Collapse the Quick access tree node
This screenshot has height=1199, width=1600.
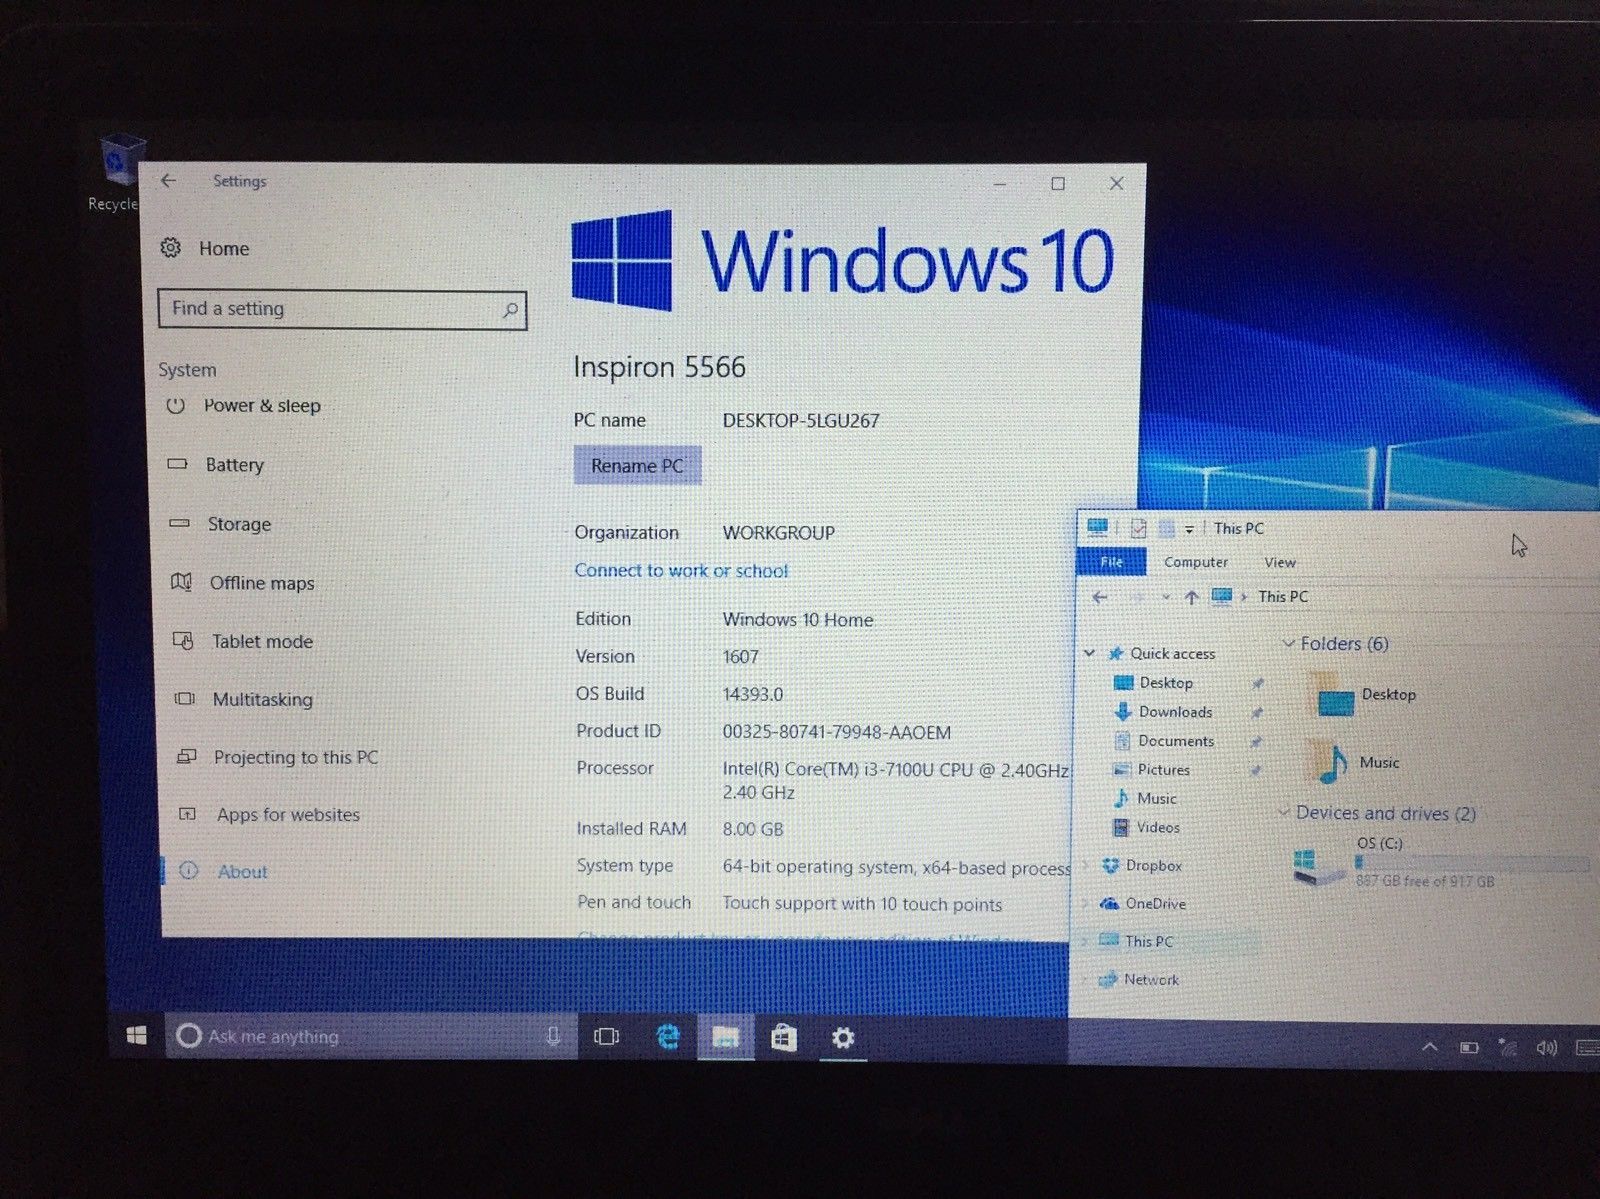point(1089,653)
